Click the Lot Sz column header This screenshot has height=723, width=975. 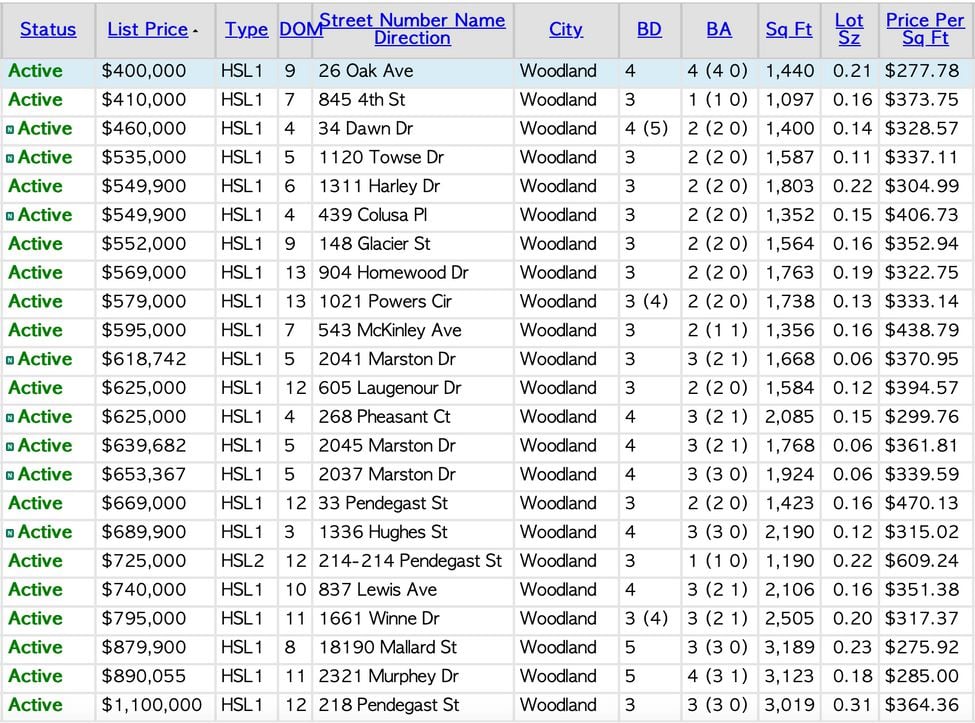point(849,29)
